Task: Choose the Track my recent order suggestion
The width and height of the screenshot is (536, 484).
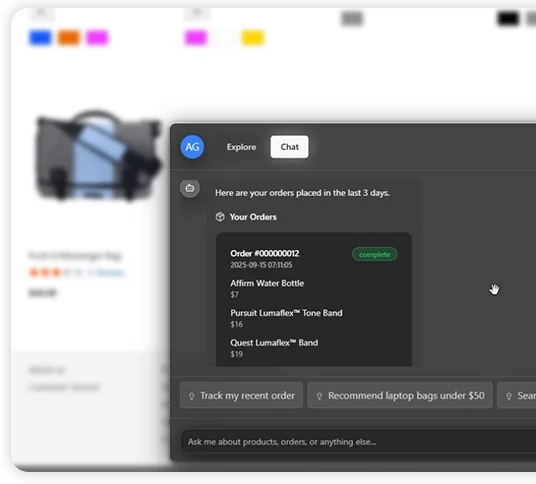Action: point(241,395)
